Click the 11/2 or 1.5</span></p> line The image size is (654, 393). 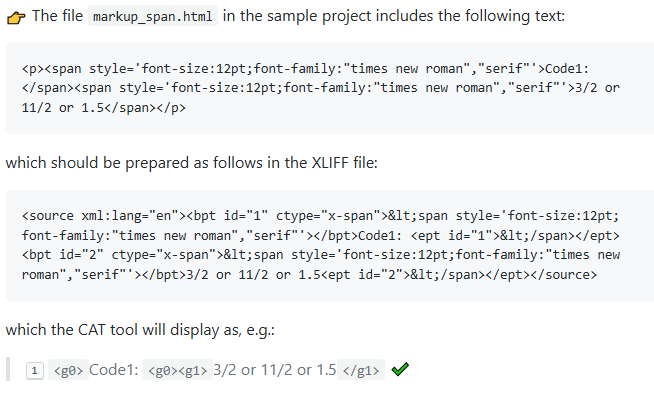104,108
